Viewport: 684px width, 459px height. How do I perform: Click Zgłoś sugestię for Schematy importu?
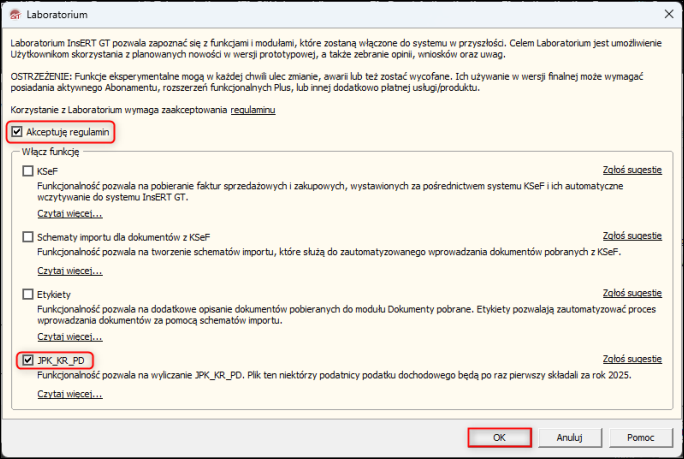click(x=632, y=236)
